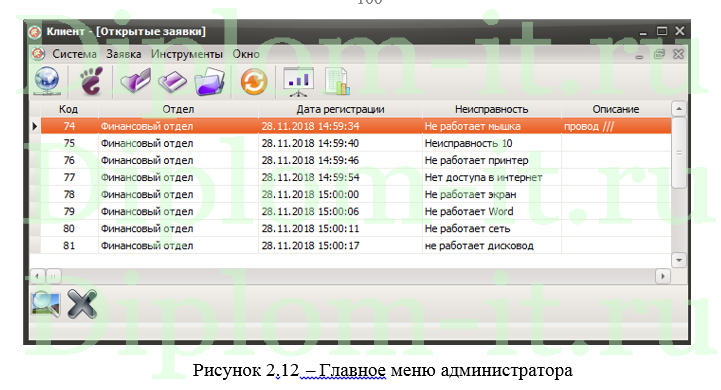
Task: Click the globe network connection toolbar icon
Action: click(x=47, y=81)
